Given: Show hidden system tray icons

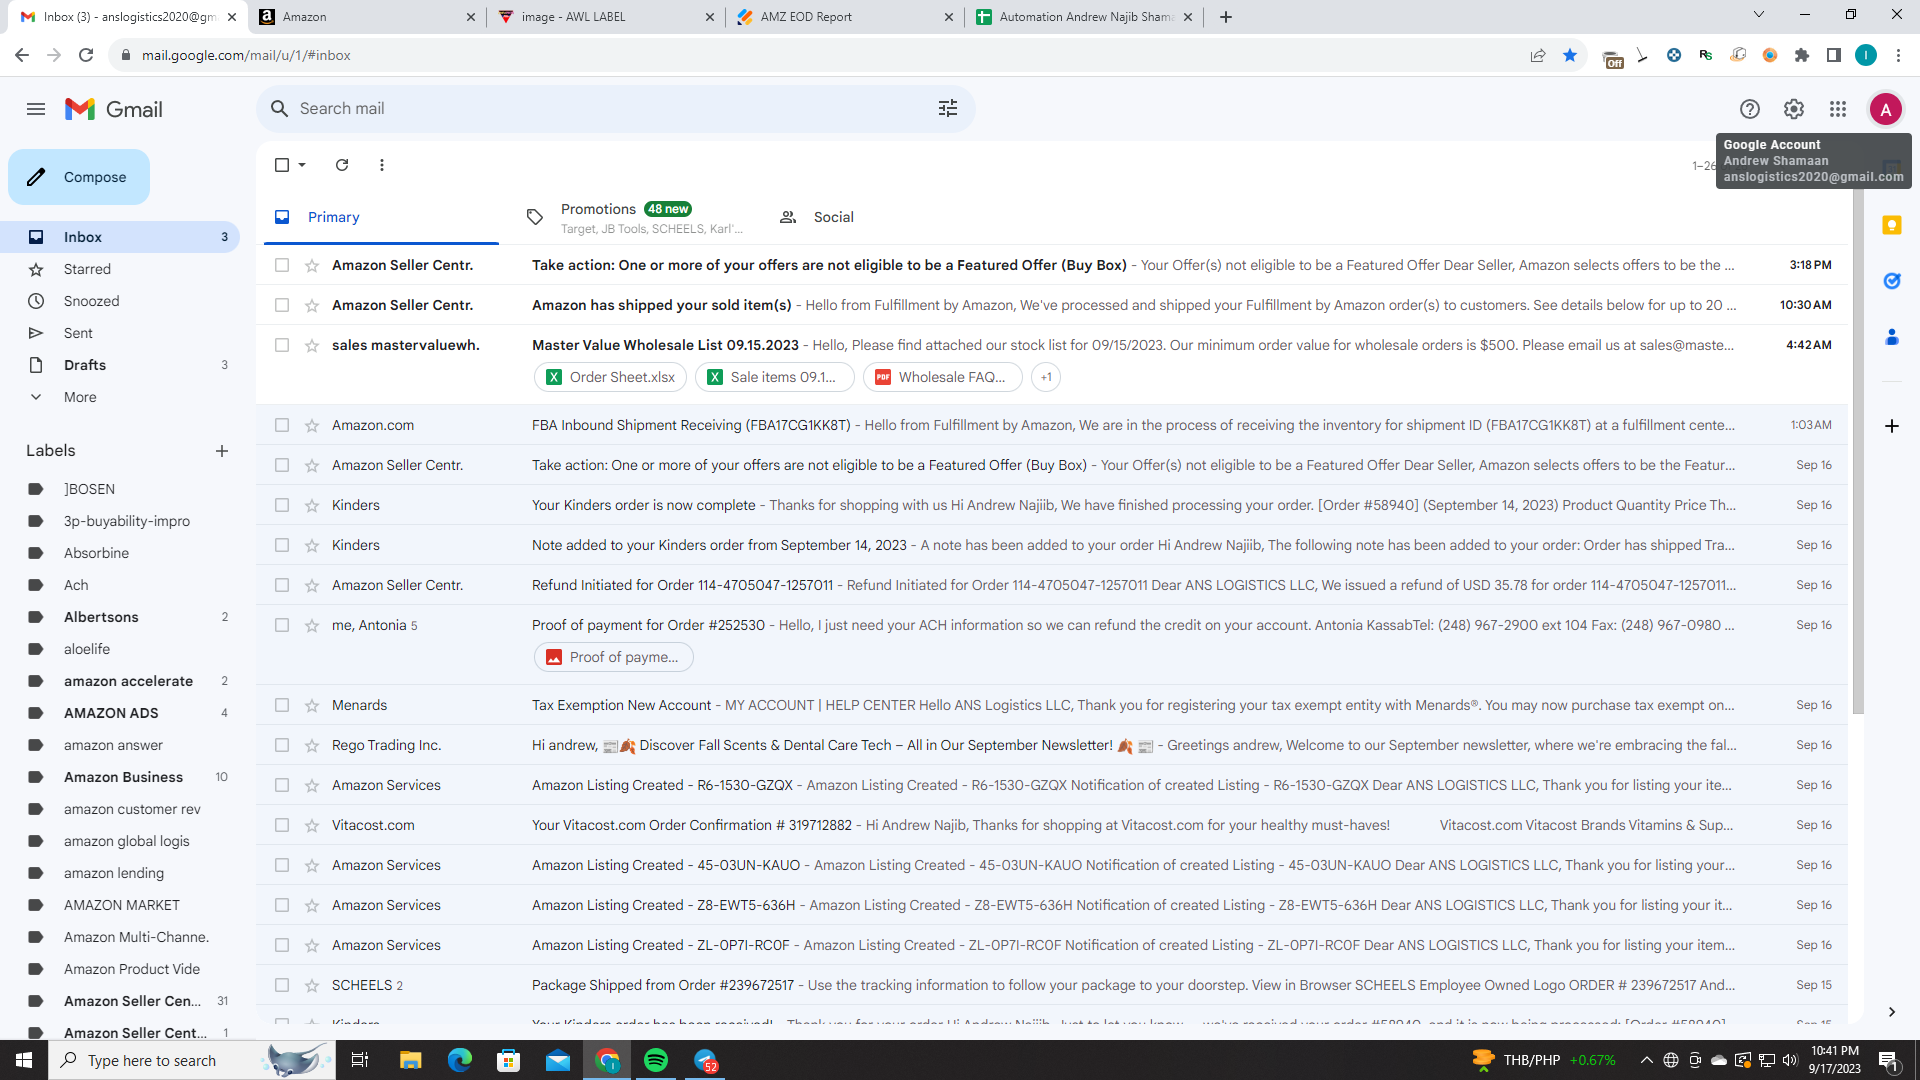Looking at the screenshot, I should pos(1646,1060).
